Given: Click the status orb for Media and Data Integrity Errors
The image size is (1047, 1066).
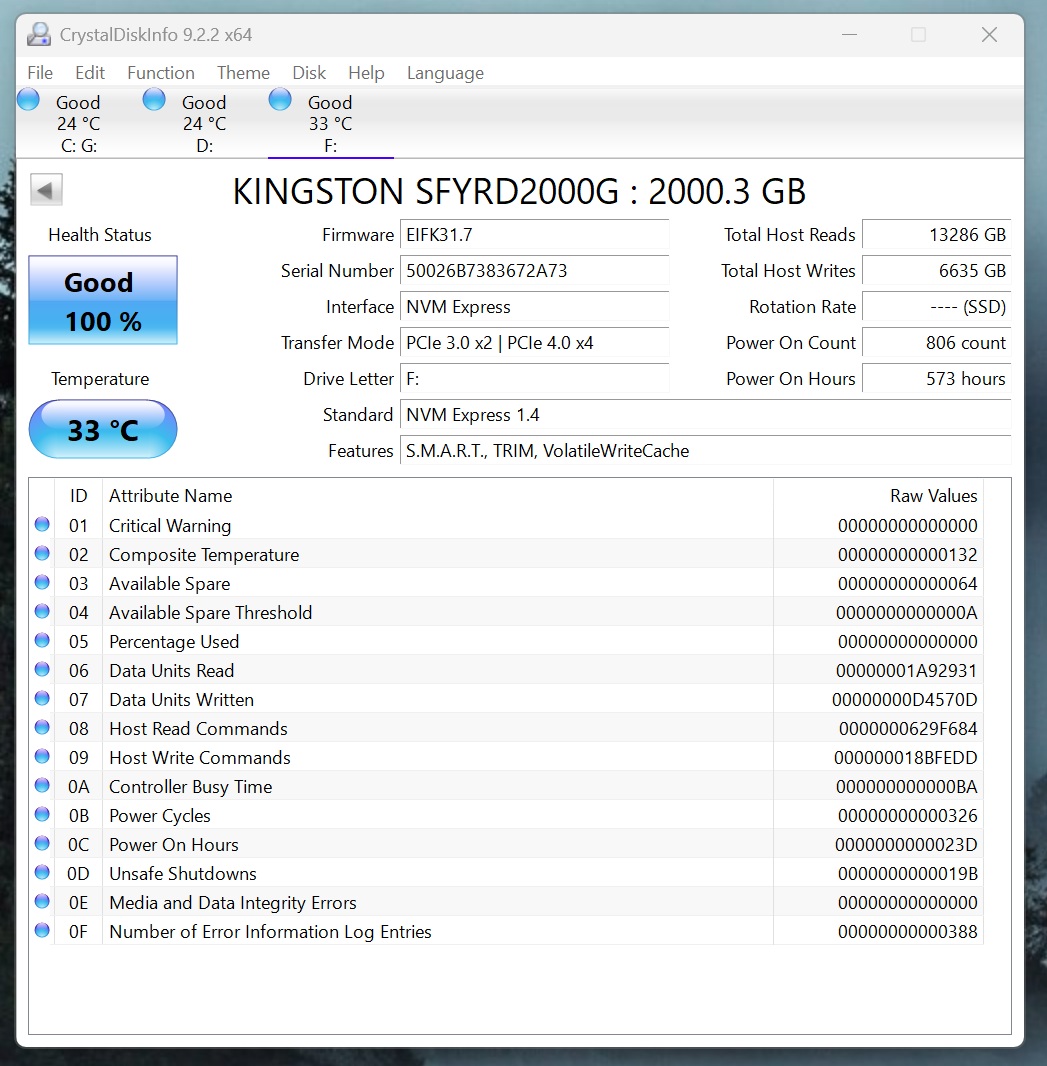Looking at the screenshot, I should (x=42, y=901).
